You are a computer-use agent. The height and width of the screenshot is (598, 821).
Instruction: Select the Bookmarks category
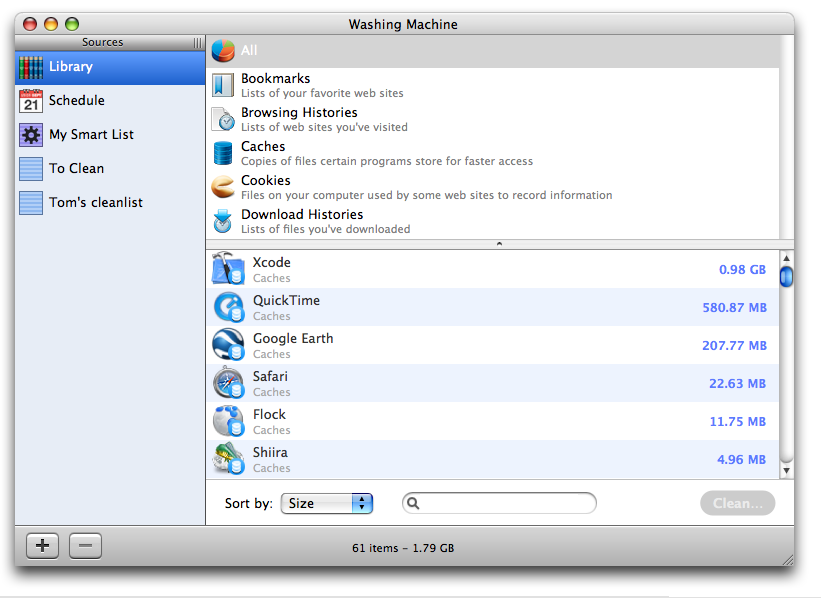click(493, 85)
